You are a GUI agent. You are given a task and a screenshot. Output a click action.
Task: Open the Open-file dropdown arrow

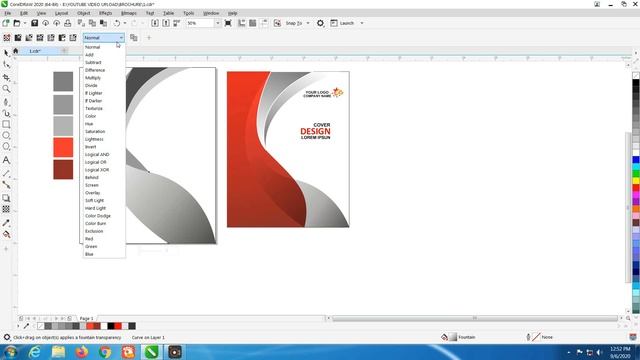pyautogui.click(x=24, y=23)
